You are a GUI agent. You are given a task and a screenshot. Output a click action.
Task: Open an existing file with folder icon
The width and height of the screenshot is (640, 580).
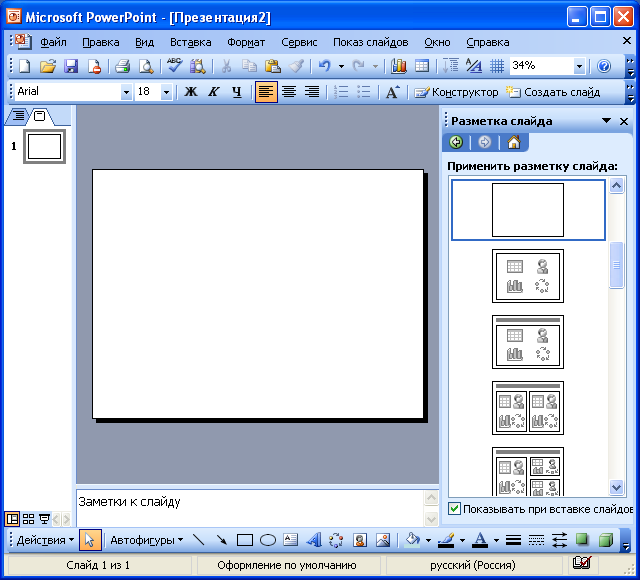point(48,66)
